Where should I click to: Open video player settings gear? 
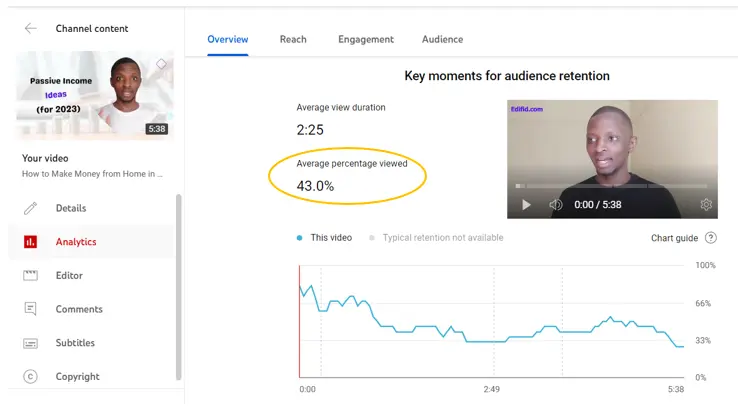[706, 205]
